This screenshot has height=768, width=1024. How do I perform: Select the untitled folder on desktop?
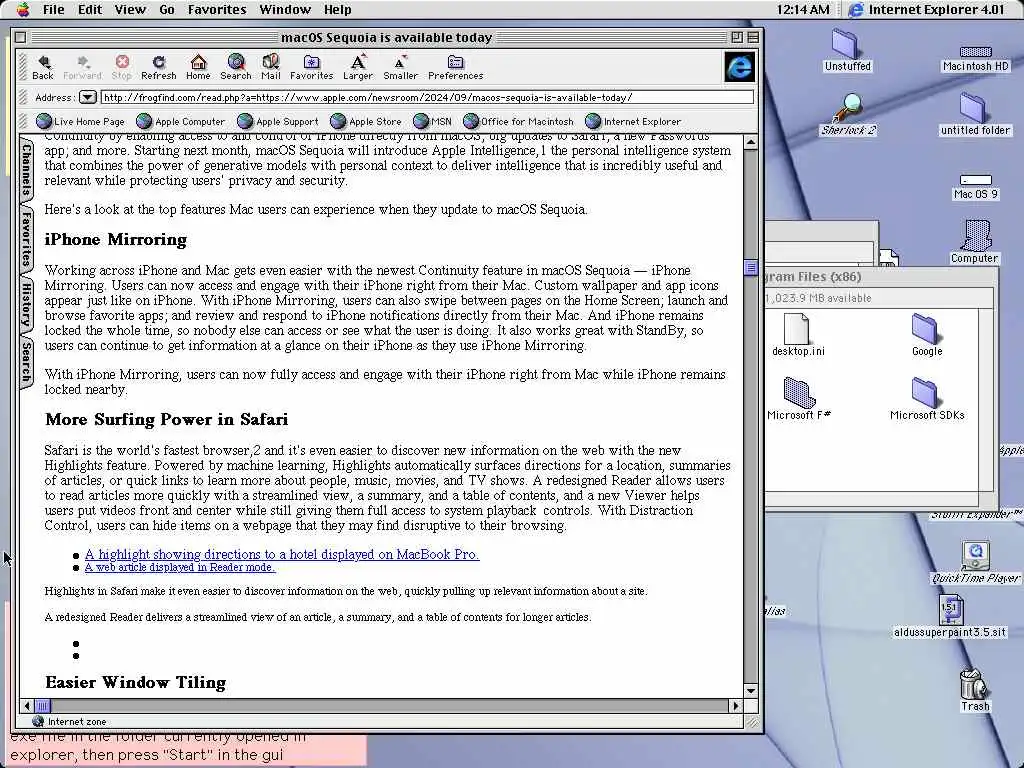coord(975,114)
